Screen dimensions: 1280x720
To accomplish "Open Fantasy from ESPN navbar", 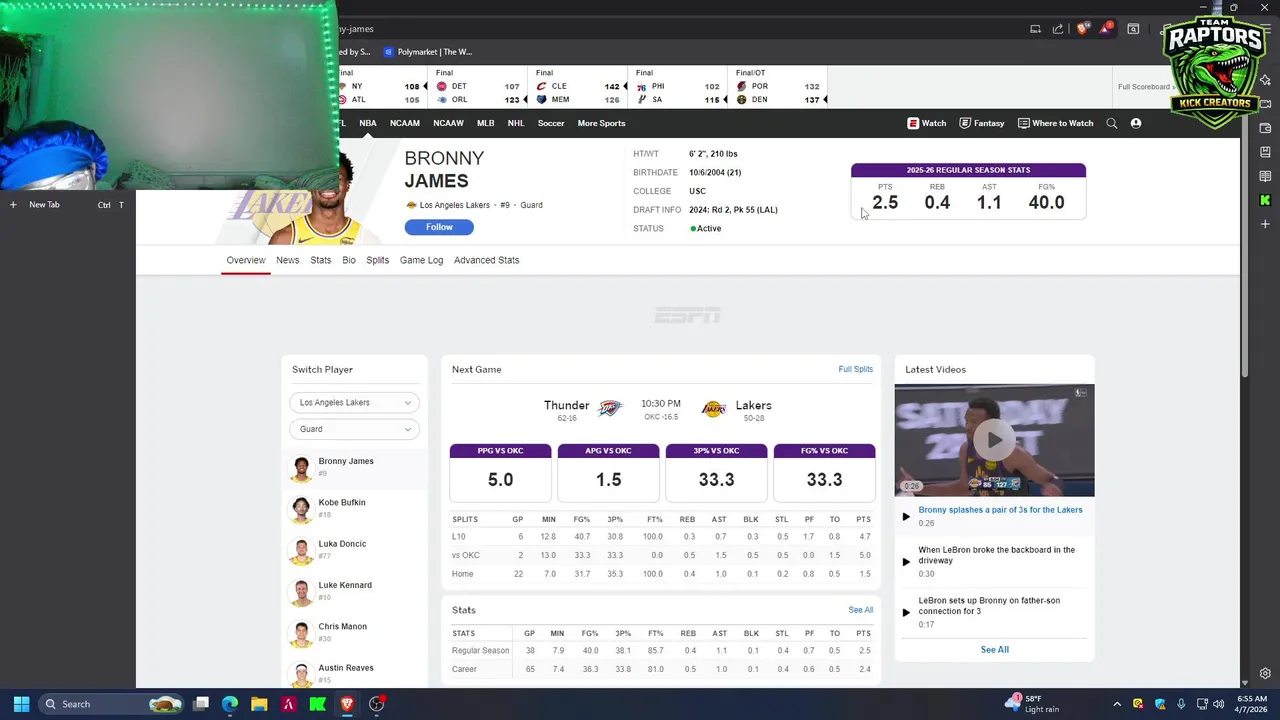I will coord(981,123).
